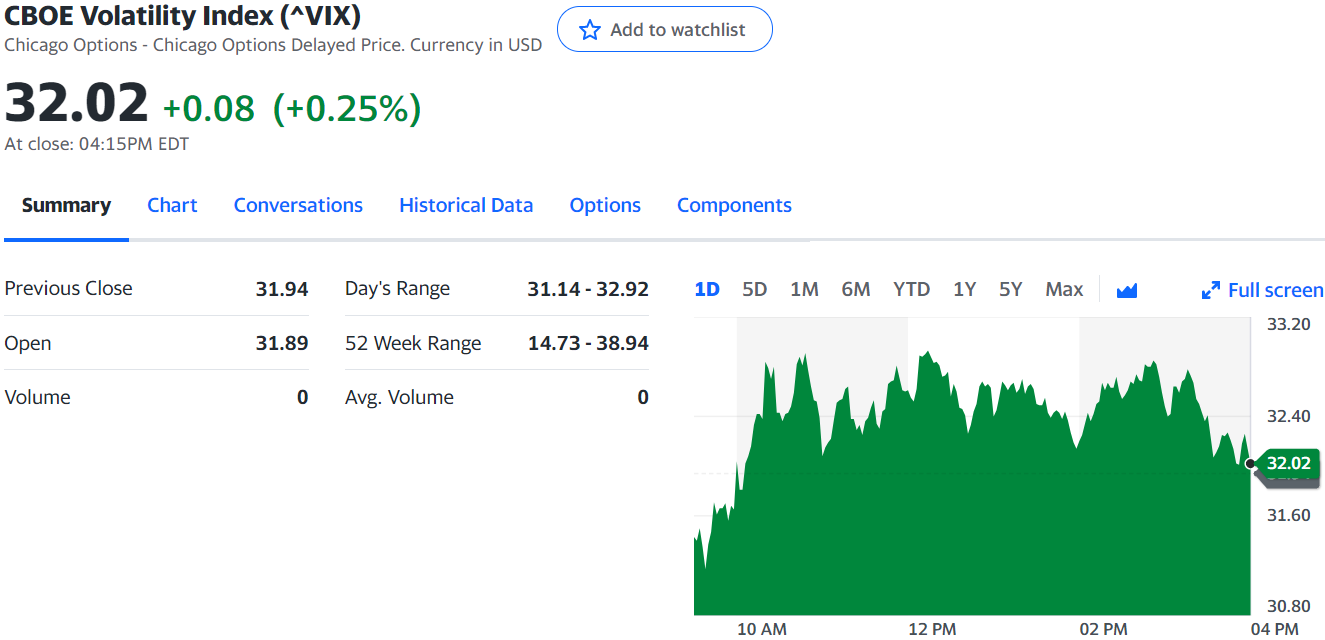The width and height of the screenshot is (1325, 640).
Task: Click the 52 Week Range value 14.73 - 38.94
Action: click(x=588, y=343)
